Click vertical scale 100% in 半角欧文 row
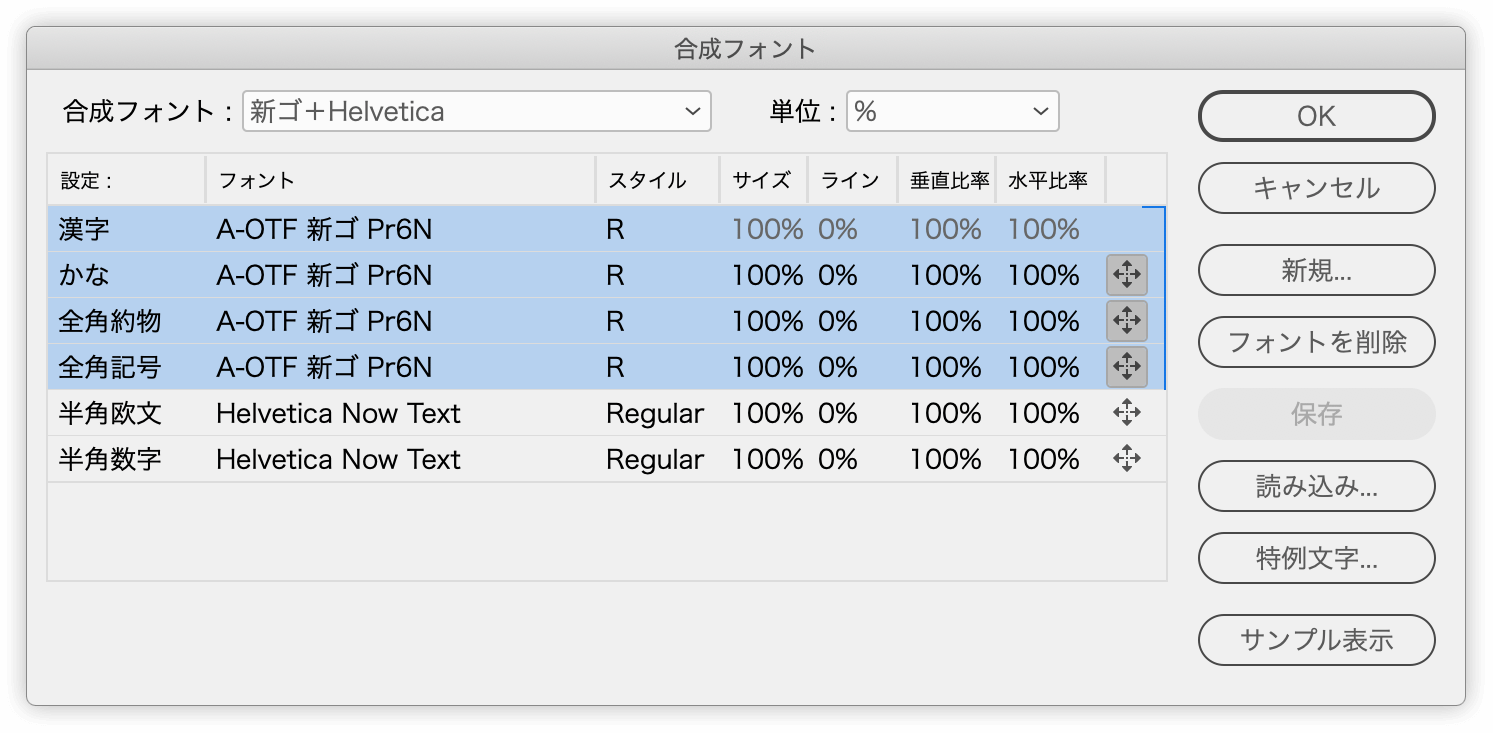This screenshot has width=1493, height=733. pos(945,413)
